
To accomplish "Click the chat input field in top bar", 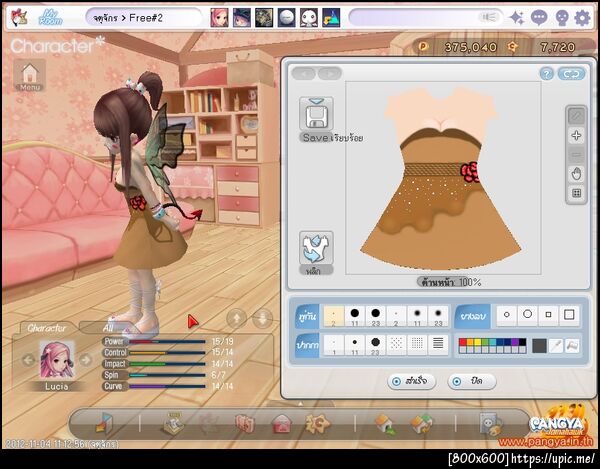I will (426, 18).
